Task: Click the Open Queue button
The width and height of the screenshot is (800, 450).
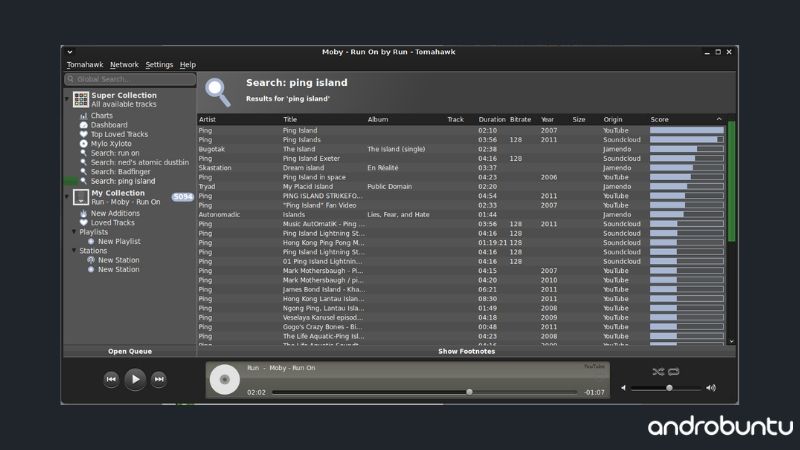Action: click(130, 352)
